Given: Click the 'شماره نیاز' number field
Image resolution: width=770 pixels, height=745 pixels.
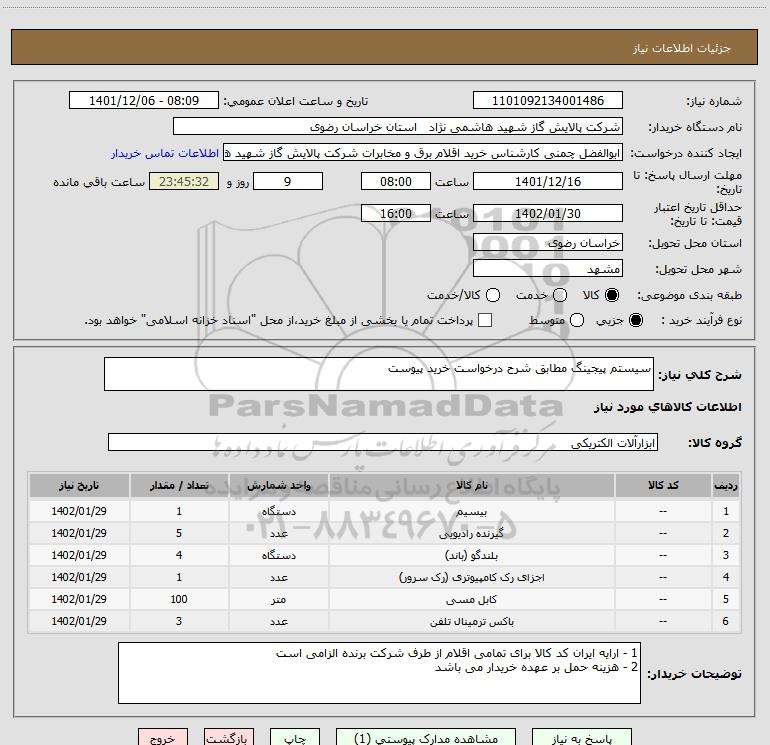Looking at the screenshot, I should (x=547, y=101).
